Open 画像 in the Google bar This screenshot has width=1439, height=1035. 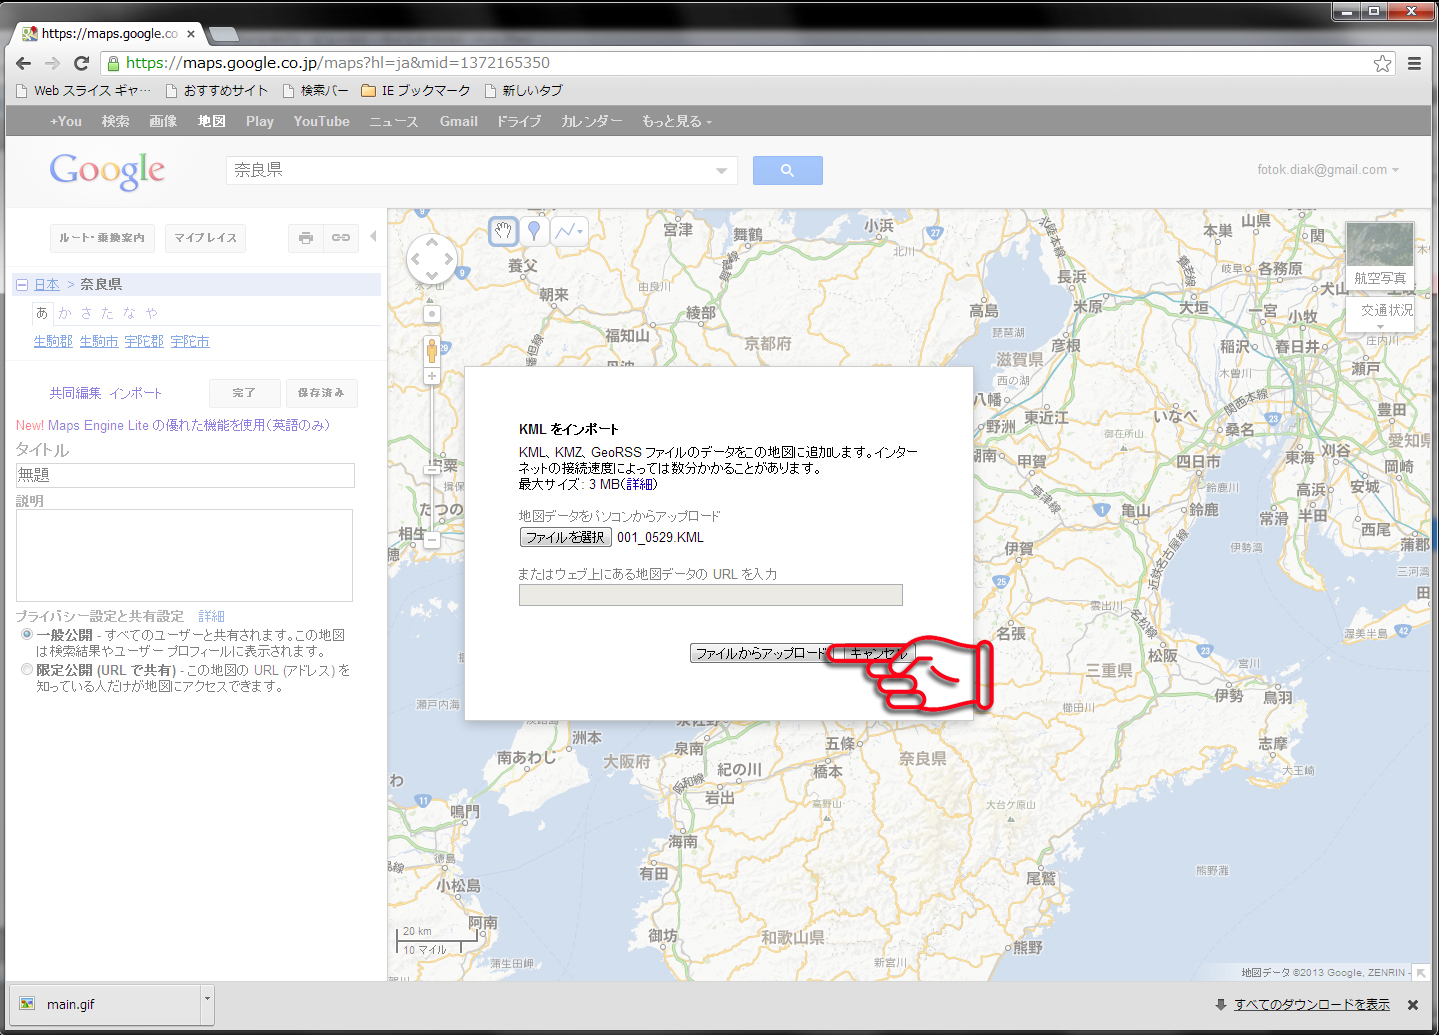pyautogui.click(x=163, y=121)
